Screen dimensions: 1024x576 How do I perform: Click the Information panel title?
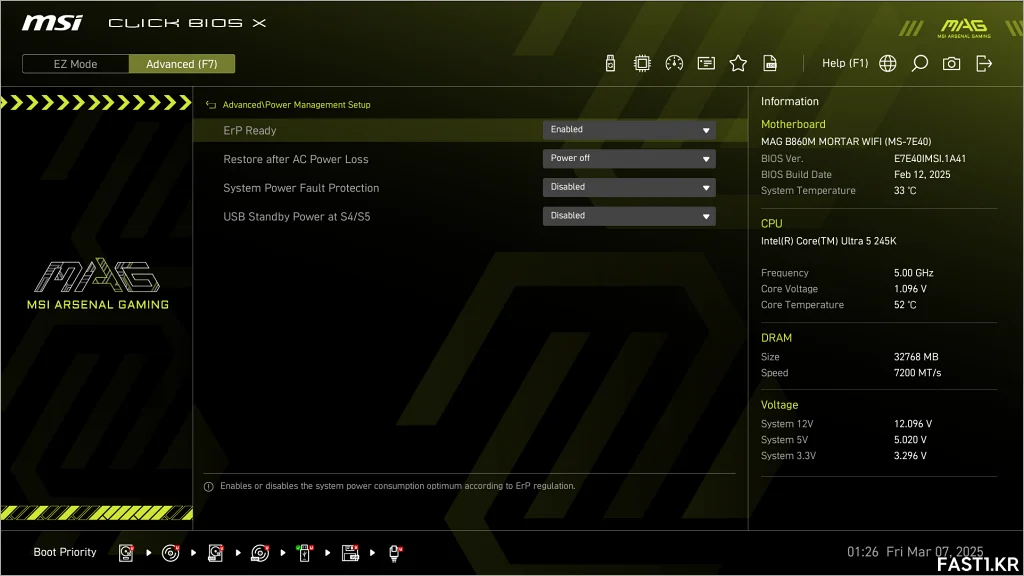[x=790, y=101]
